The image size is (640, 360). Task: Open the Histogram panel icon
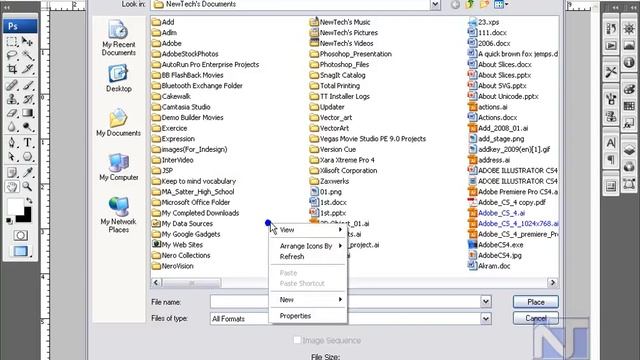coord(629,45)
